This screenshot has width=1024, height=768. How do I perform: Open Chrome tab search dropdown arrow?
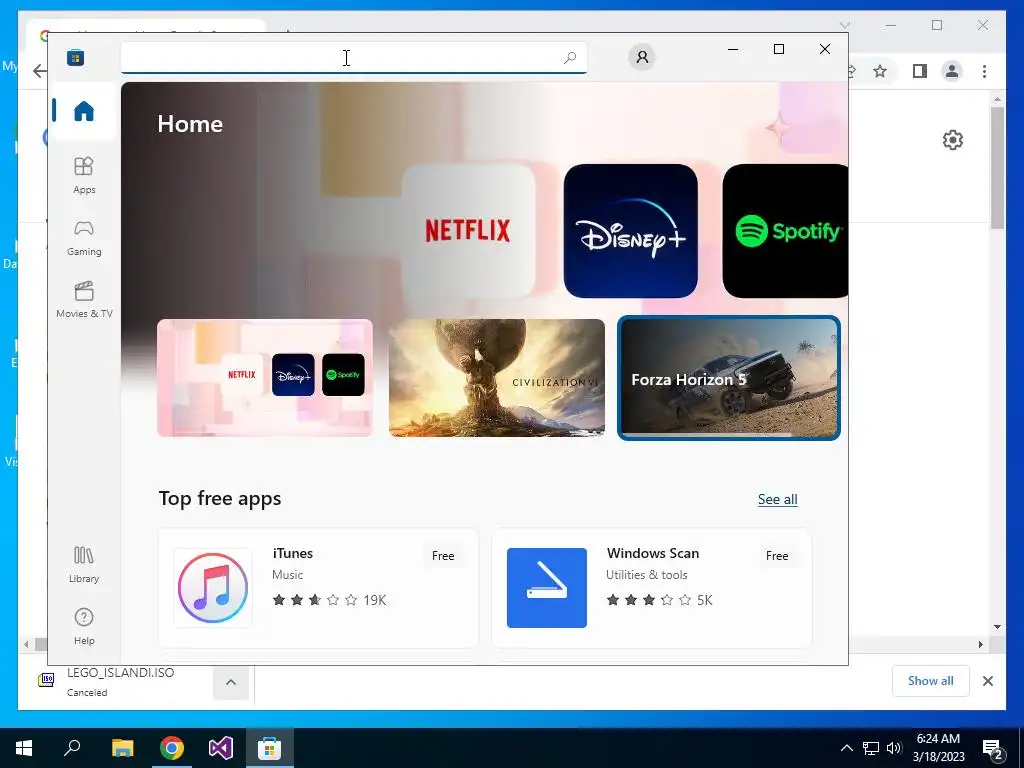(845, 25)
